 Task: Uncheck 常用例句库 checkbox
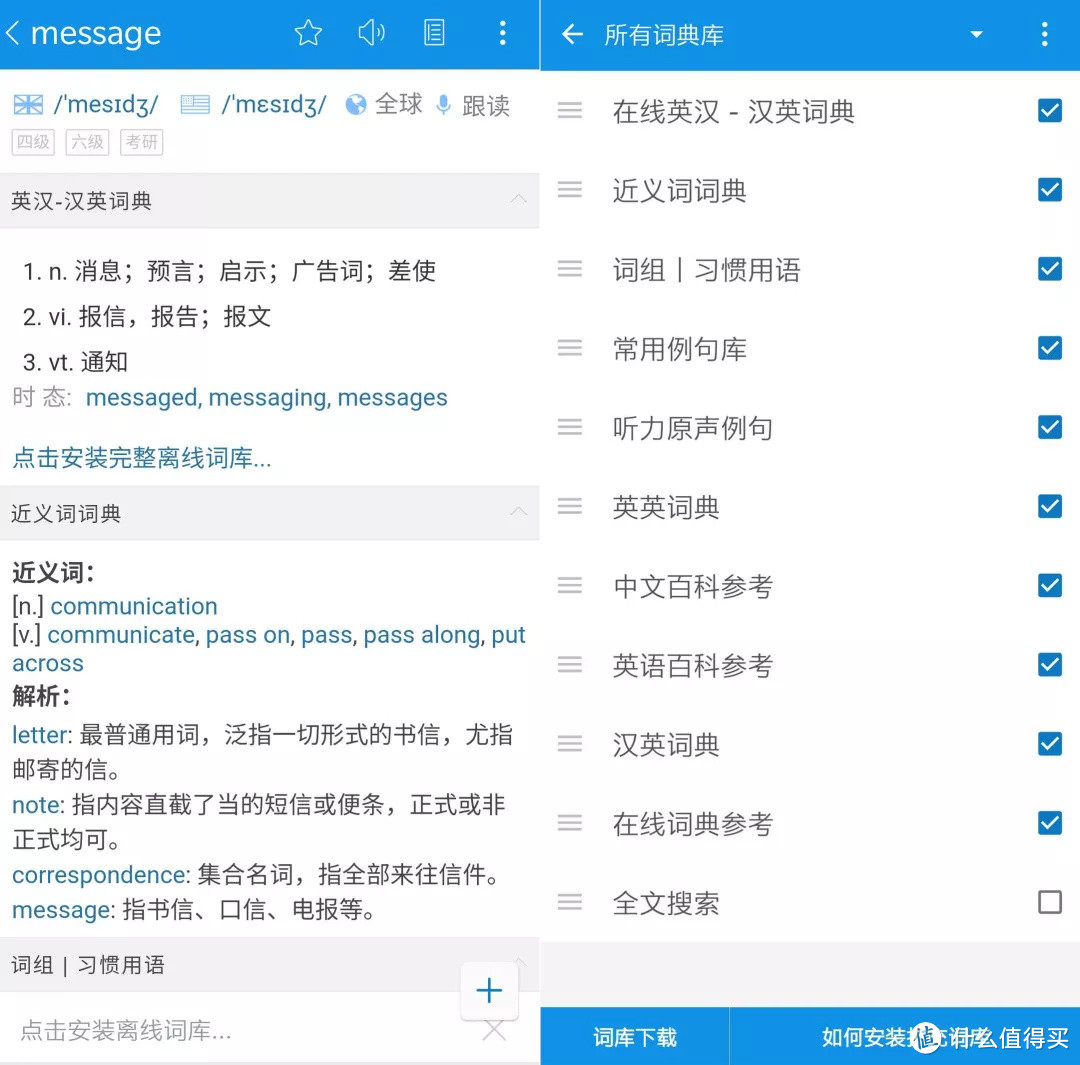click(1049, 348)
